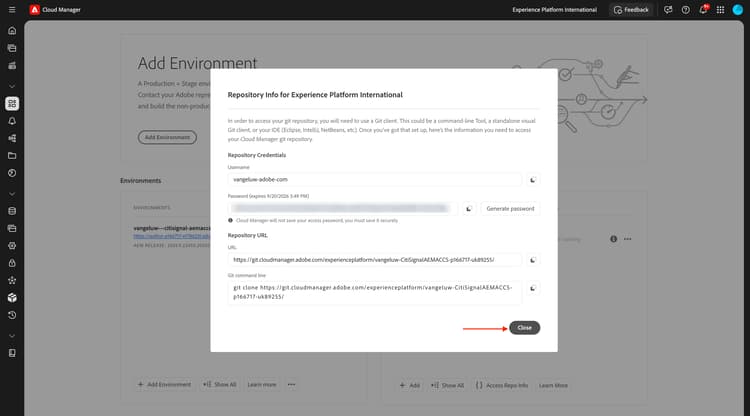Open the book icon at the sidebar bottom
The width and height of the screenshot is (750, 416).
[x=12, y=353]
